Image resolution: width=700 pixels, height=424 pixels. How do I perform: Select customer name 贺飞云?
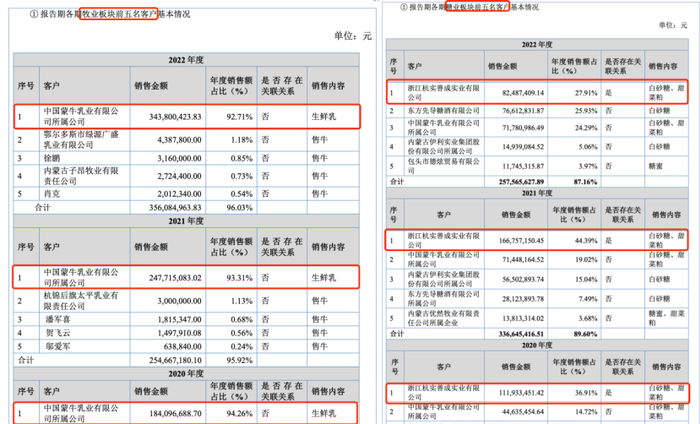pyautogui.click(x=58, y=333)
